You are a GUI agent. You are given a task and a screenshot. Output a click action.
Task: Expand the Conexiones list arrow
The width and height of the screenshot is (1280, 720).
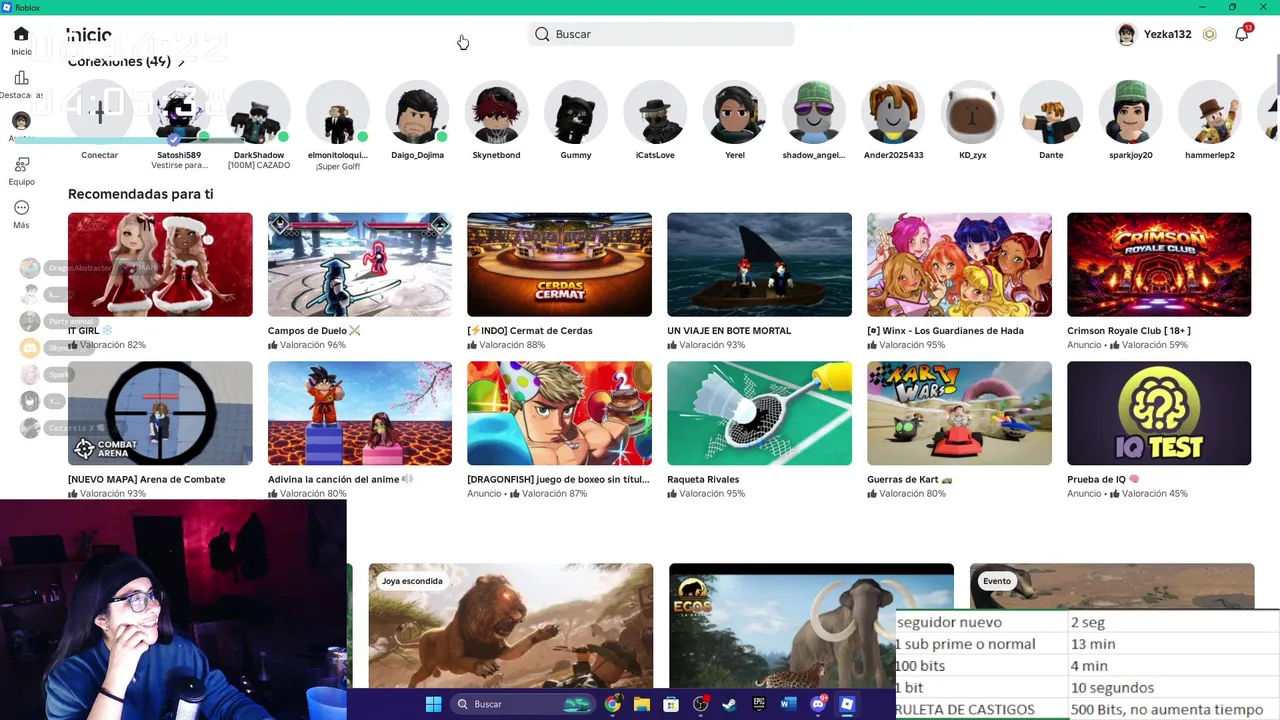(181, 62)
